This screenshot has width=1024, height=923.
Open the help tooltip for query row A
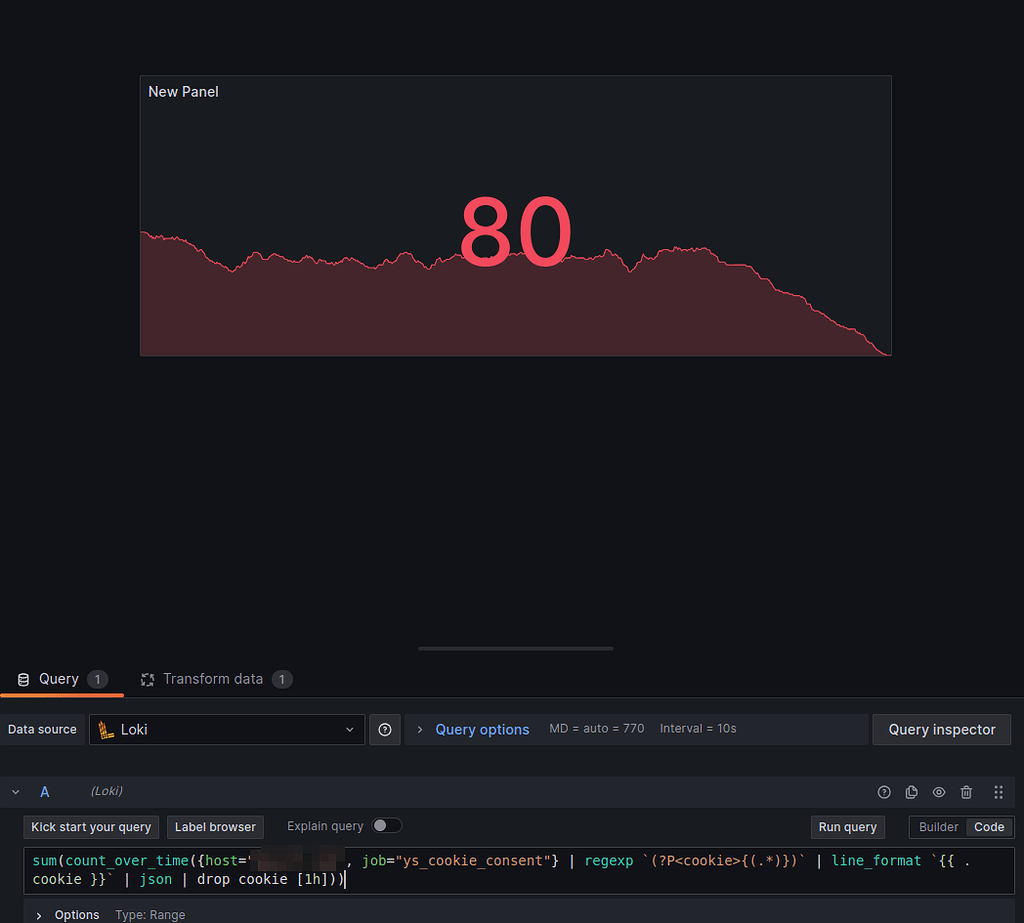[x=884, y=791]
